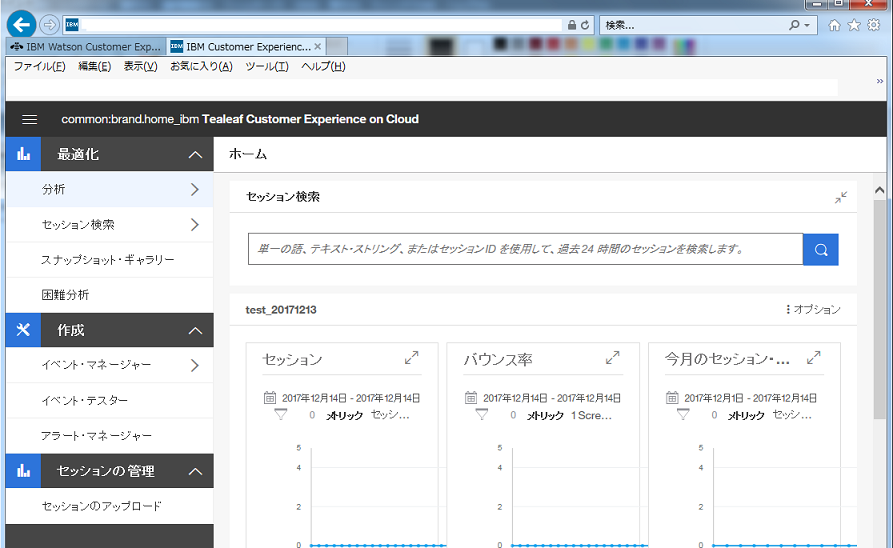Open スナップショット・ギャラリー in sidebar

click(109, 260)
